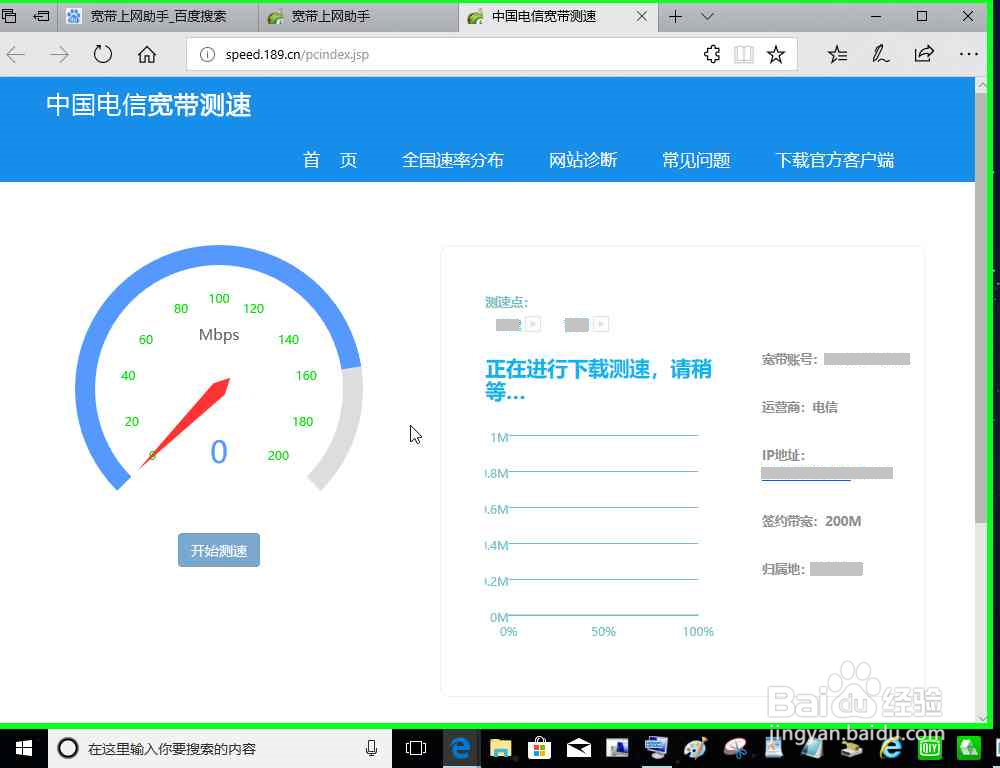Add page to favorites with star icon

pyautogui.click(x=777, y=54)
